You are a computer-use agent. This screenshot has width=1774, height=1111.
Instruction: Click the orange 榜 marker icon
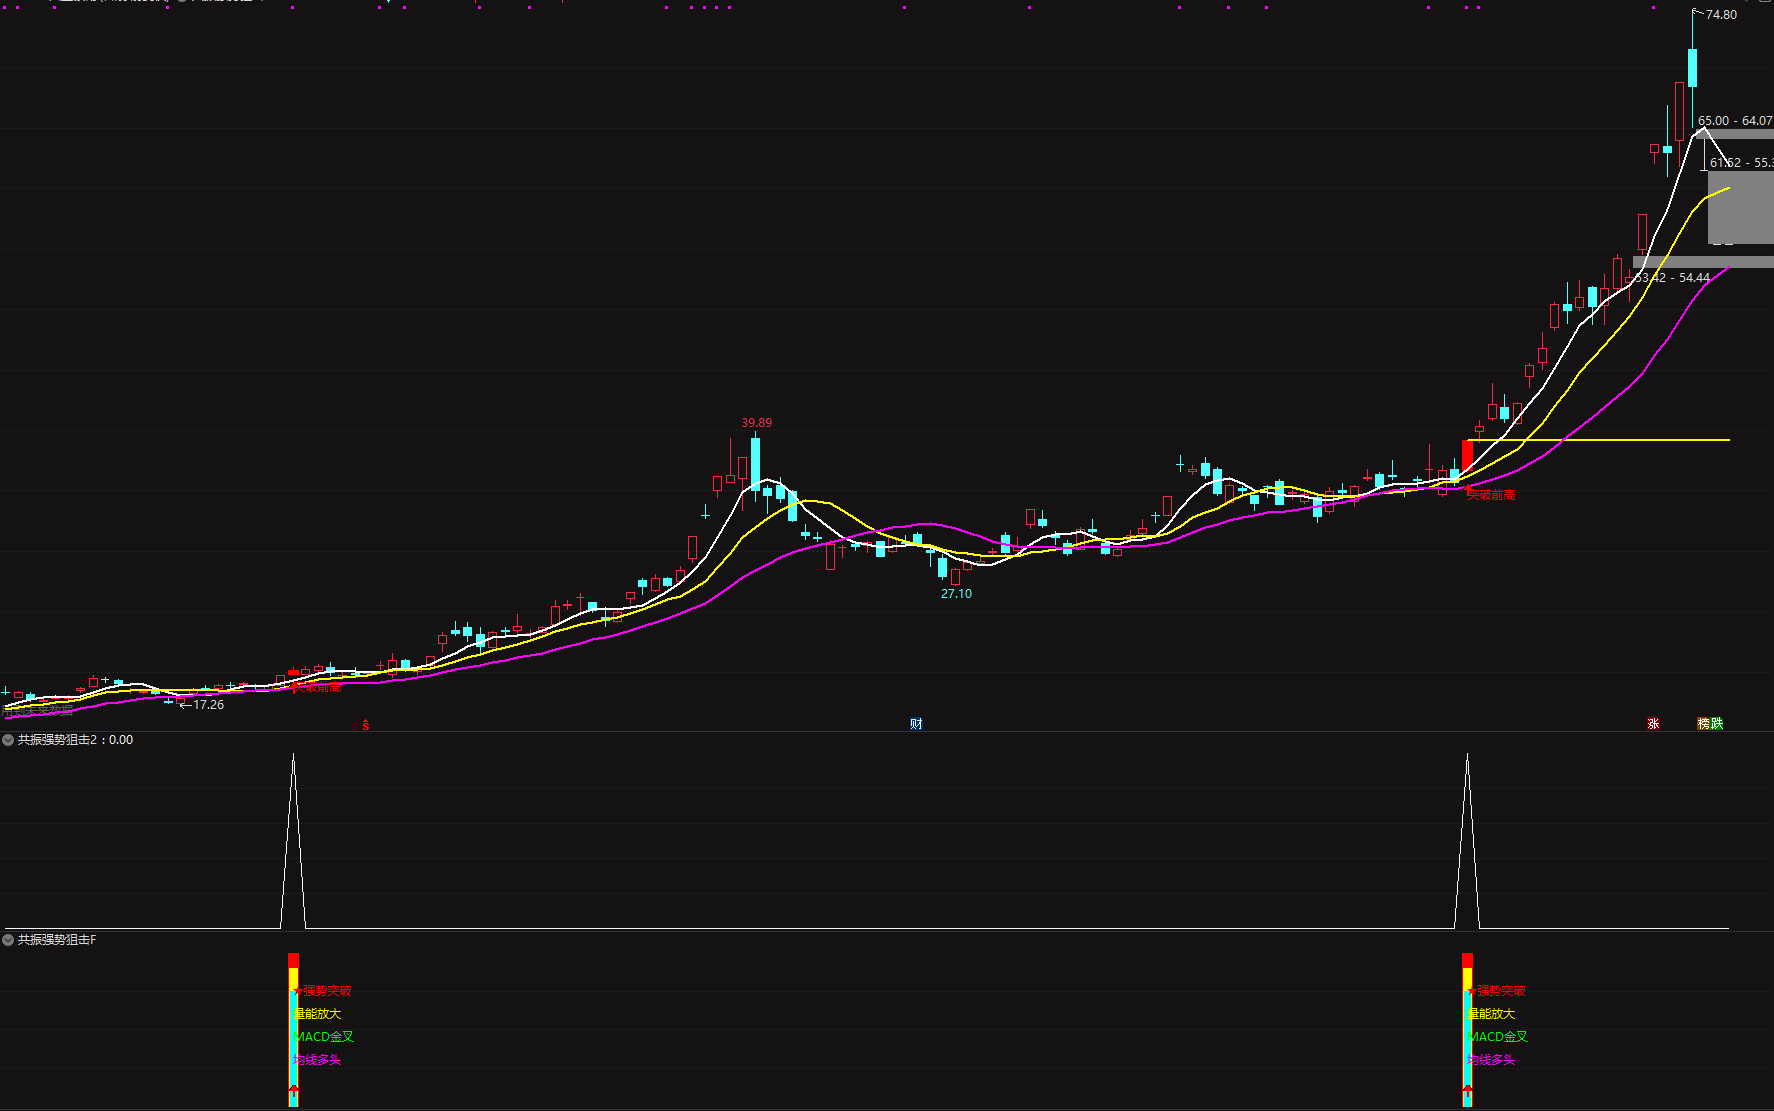1703,723
